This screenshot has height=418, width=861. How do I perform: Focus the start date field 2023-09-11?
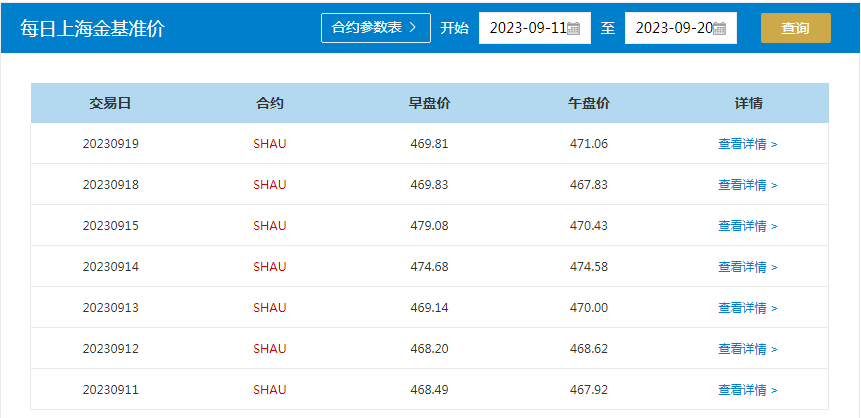tap(525, 28)
